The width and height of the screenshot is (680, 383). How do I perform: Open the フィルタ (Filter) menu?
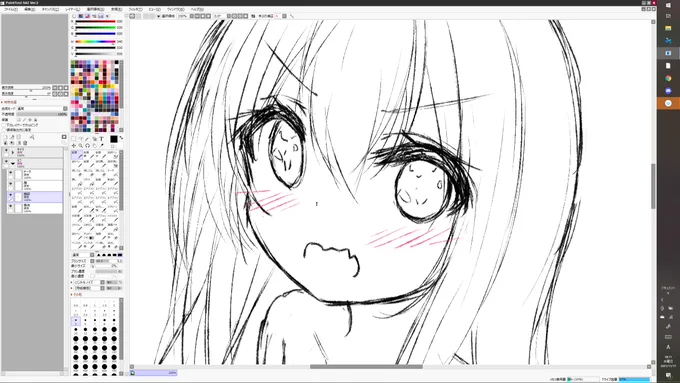click(135, 9)
